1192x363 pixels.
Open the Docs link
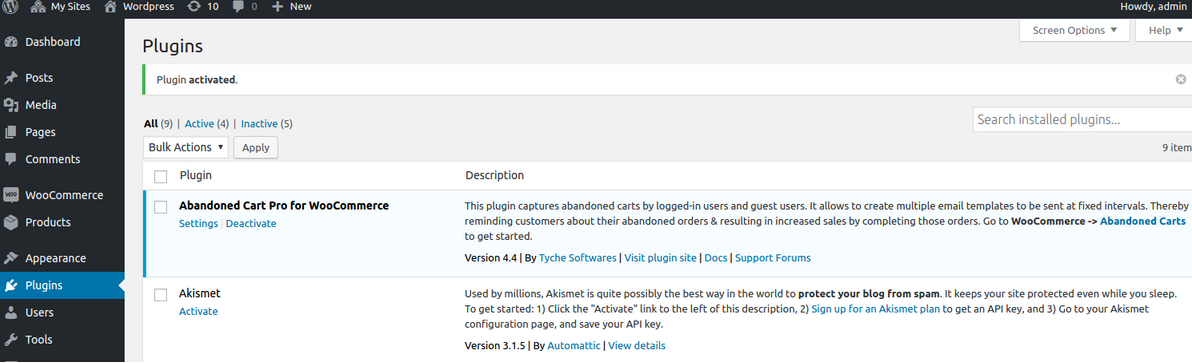click(715, 258)
